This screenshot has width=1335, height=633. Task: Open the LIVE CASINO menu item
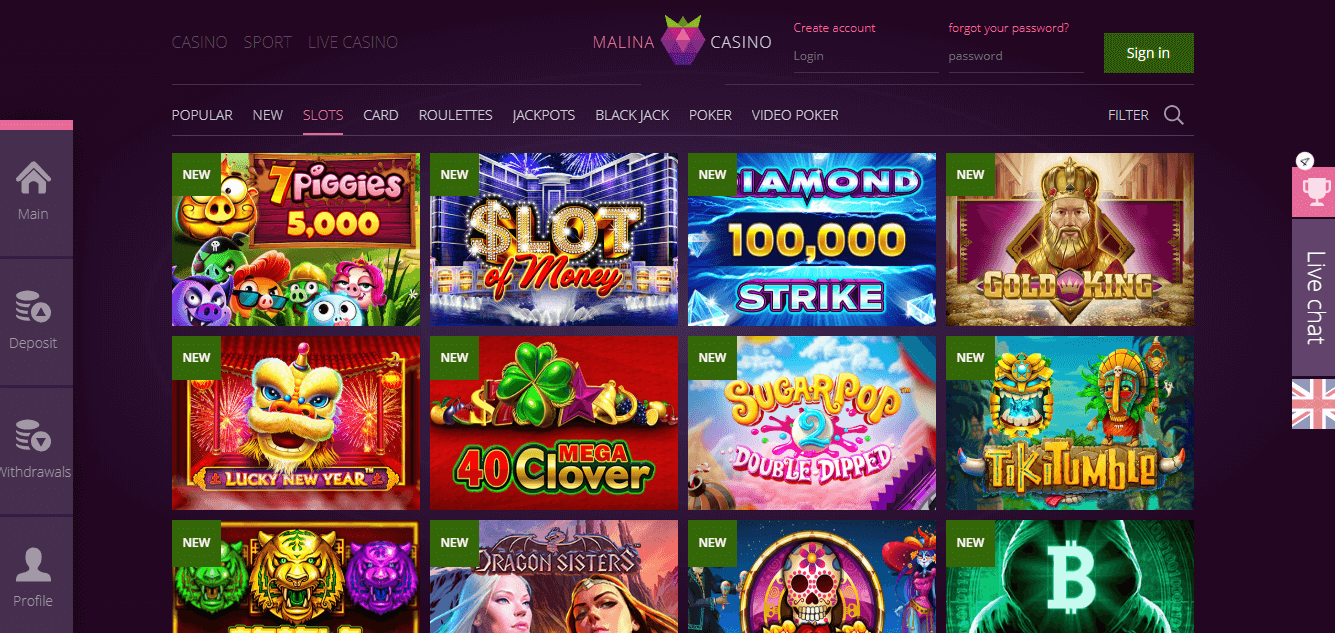point(353,42)
